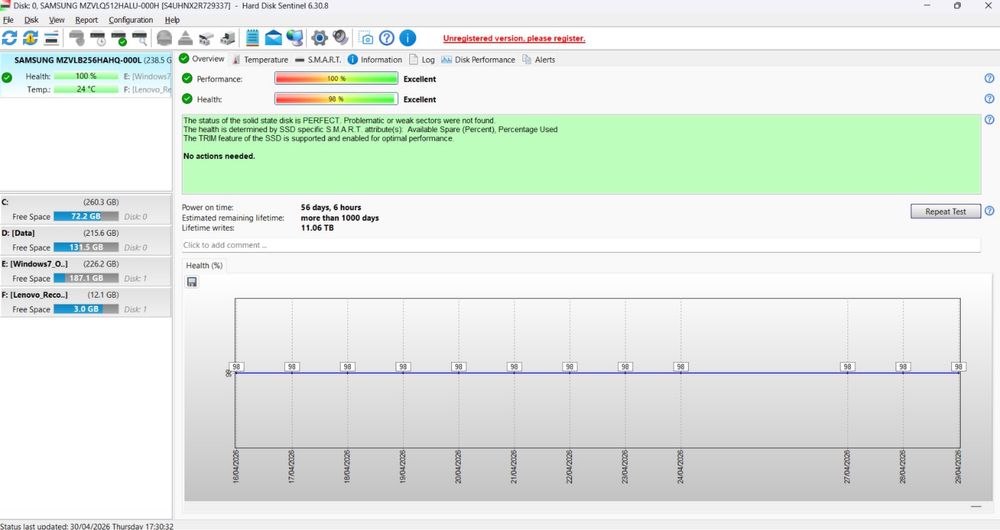Select the E: [Windows7_O..] partition entry
Screen dimensions: 1000x530
tap(85, 271)
